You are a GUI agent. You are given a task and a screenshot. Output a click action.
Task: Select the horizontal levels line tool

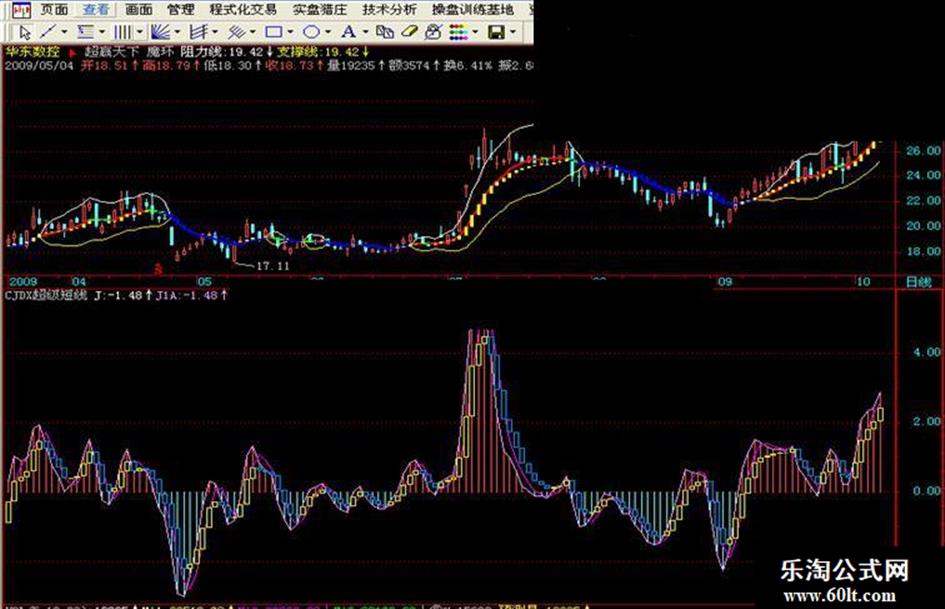[x=86, y=32]
